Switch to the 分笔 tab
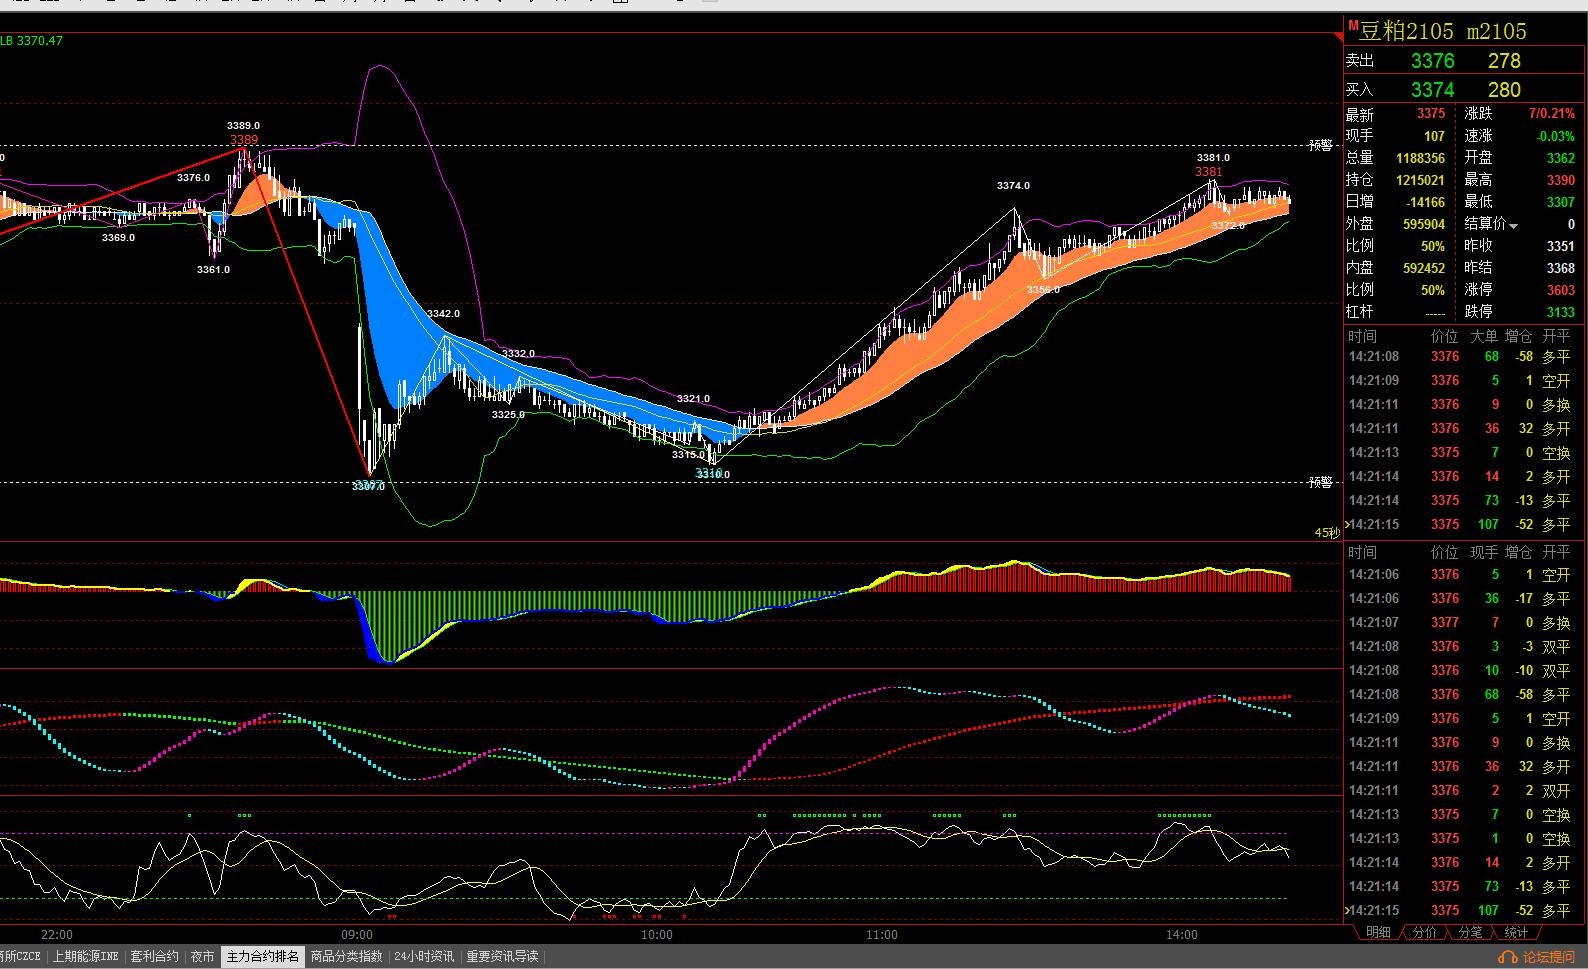The width and height of the screenshot is (1588, 969). point(1470,932)
